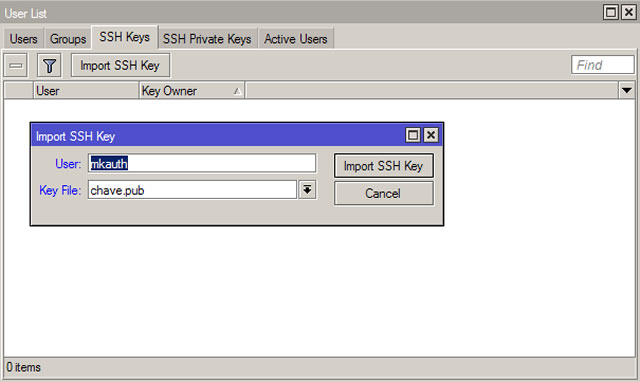This screenshot has height=382, width=640.
Task: Click the remove (minus) toolbar button
Action: tap(16, 65)
